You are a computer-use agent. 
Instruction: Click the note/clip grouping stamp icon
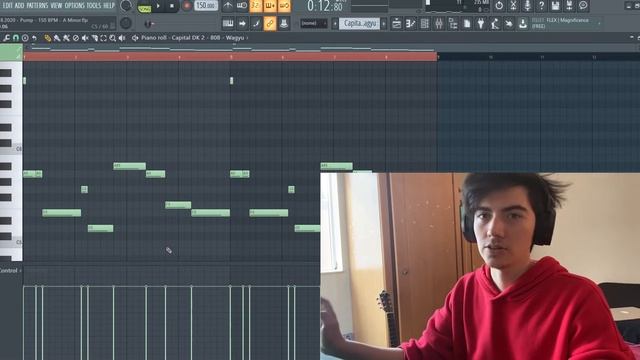click(x=284, y=24)
